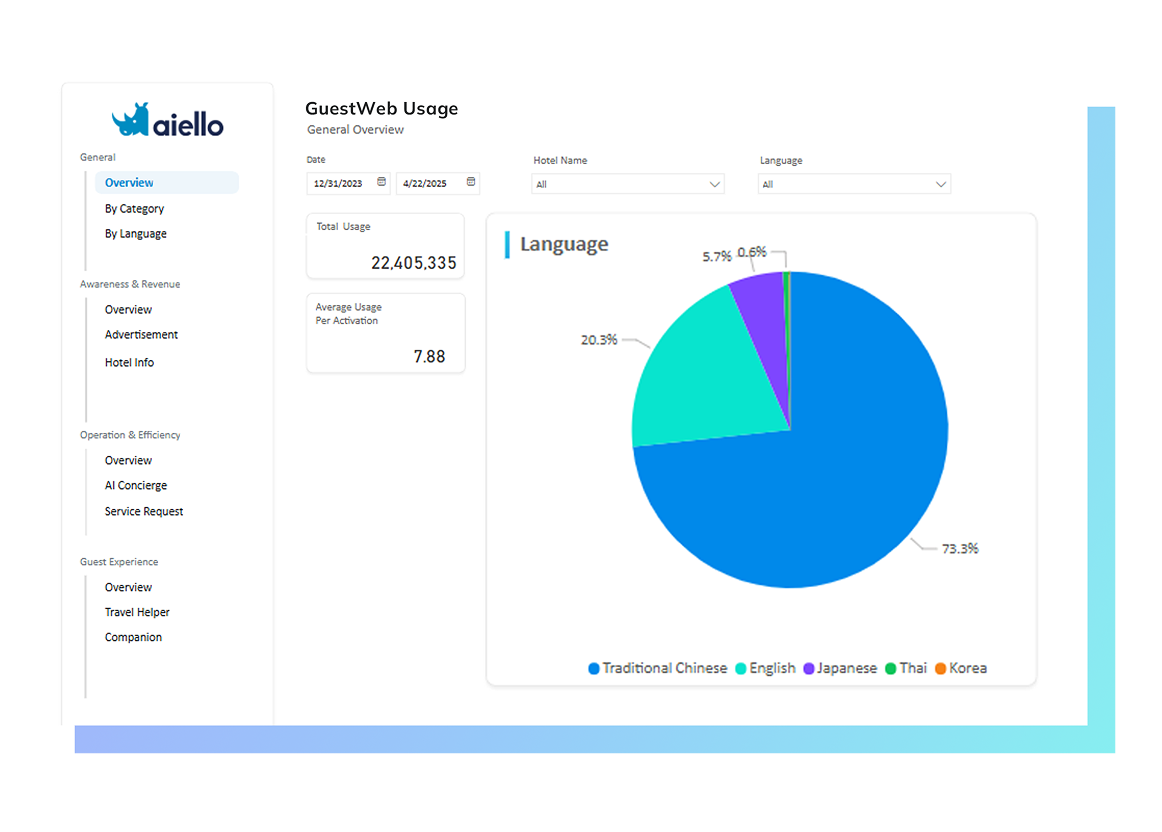Click the Awareness & Revenue section header
1162x832 pixels.
click(x=130, y=284)
